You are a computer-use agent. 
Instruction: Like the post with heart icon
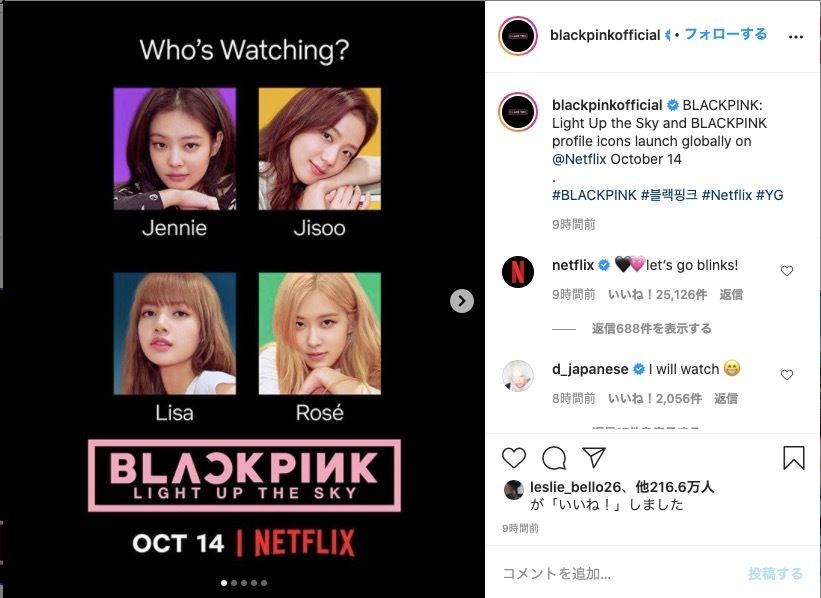(514, 458)
